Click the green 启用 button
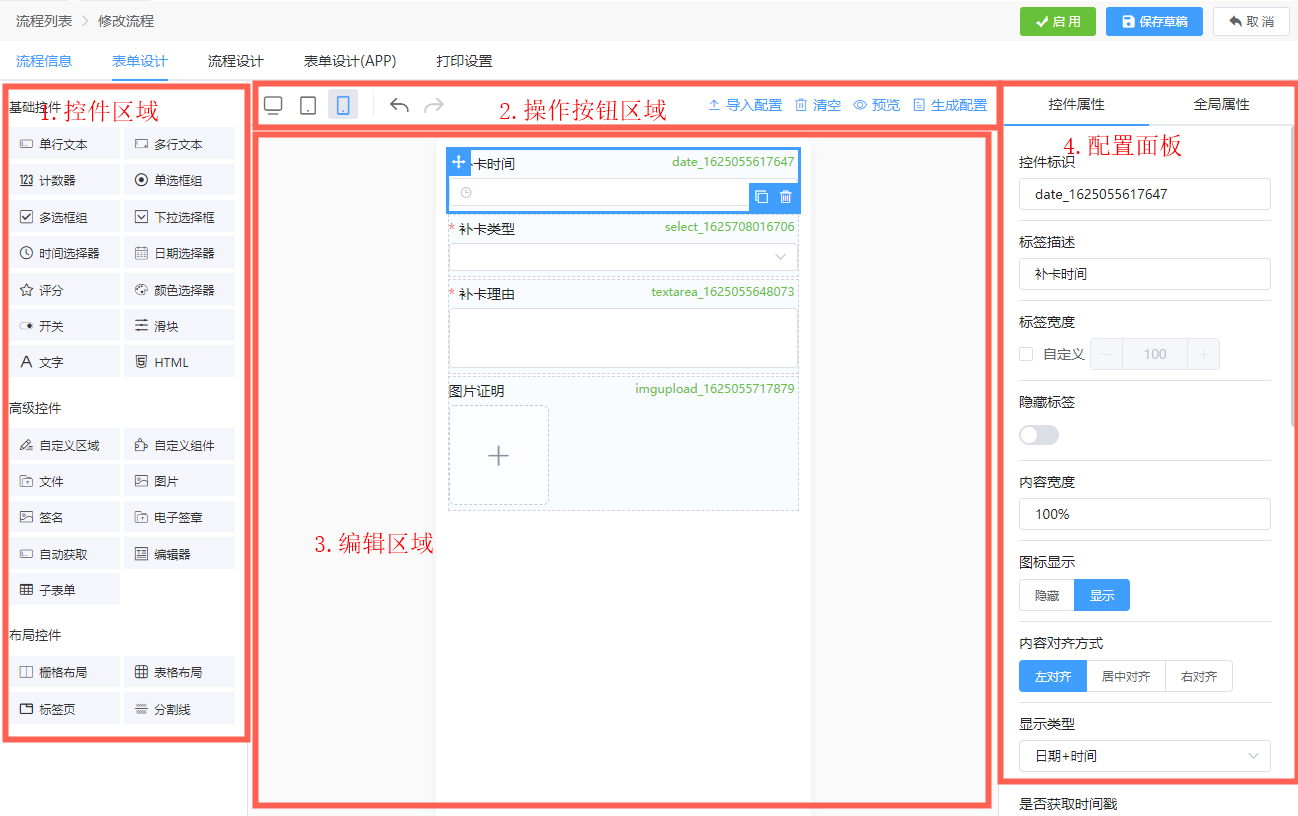 click(x=1058, y=21)
